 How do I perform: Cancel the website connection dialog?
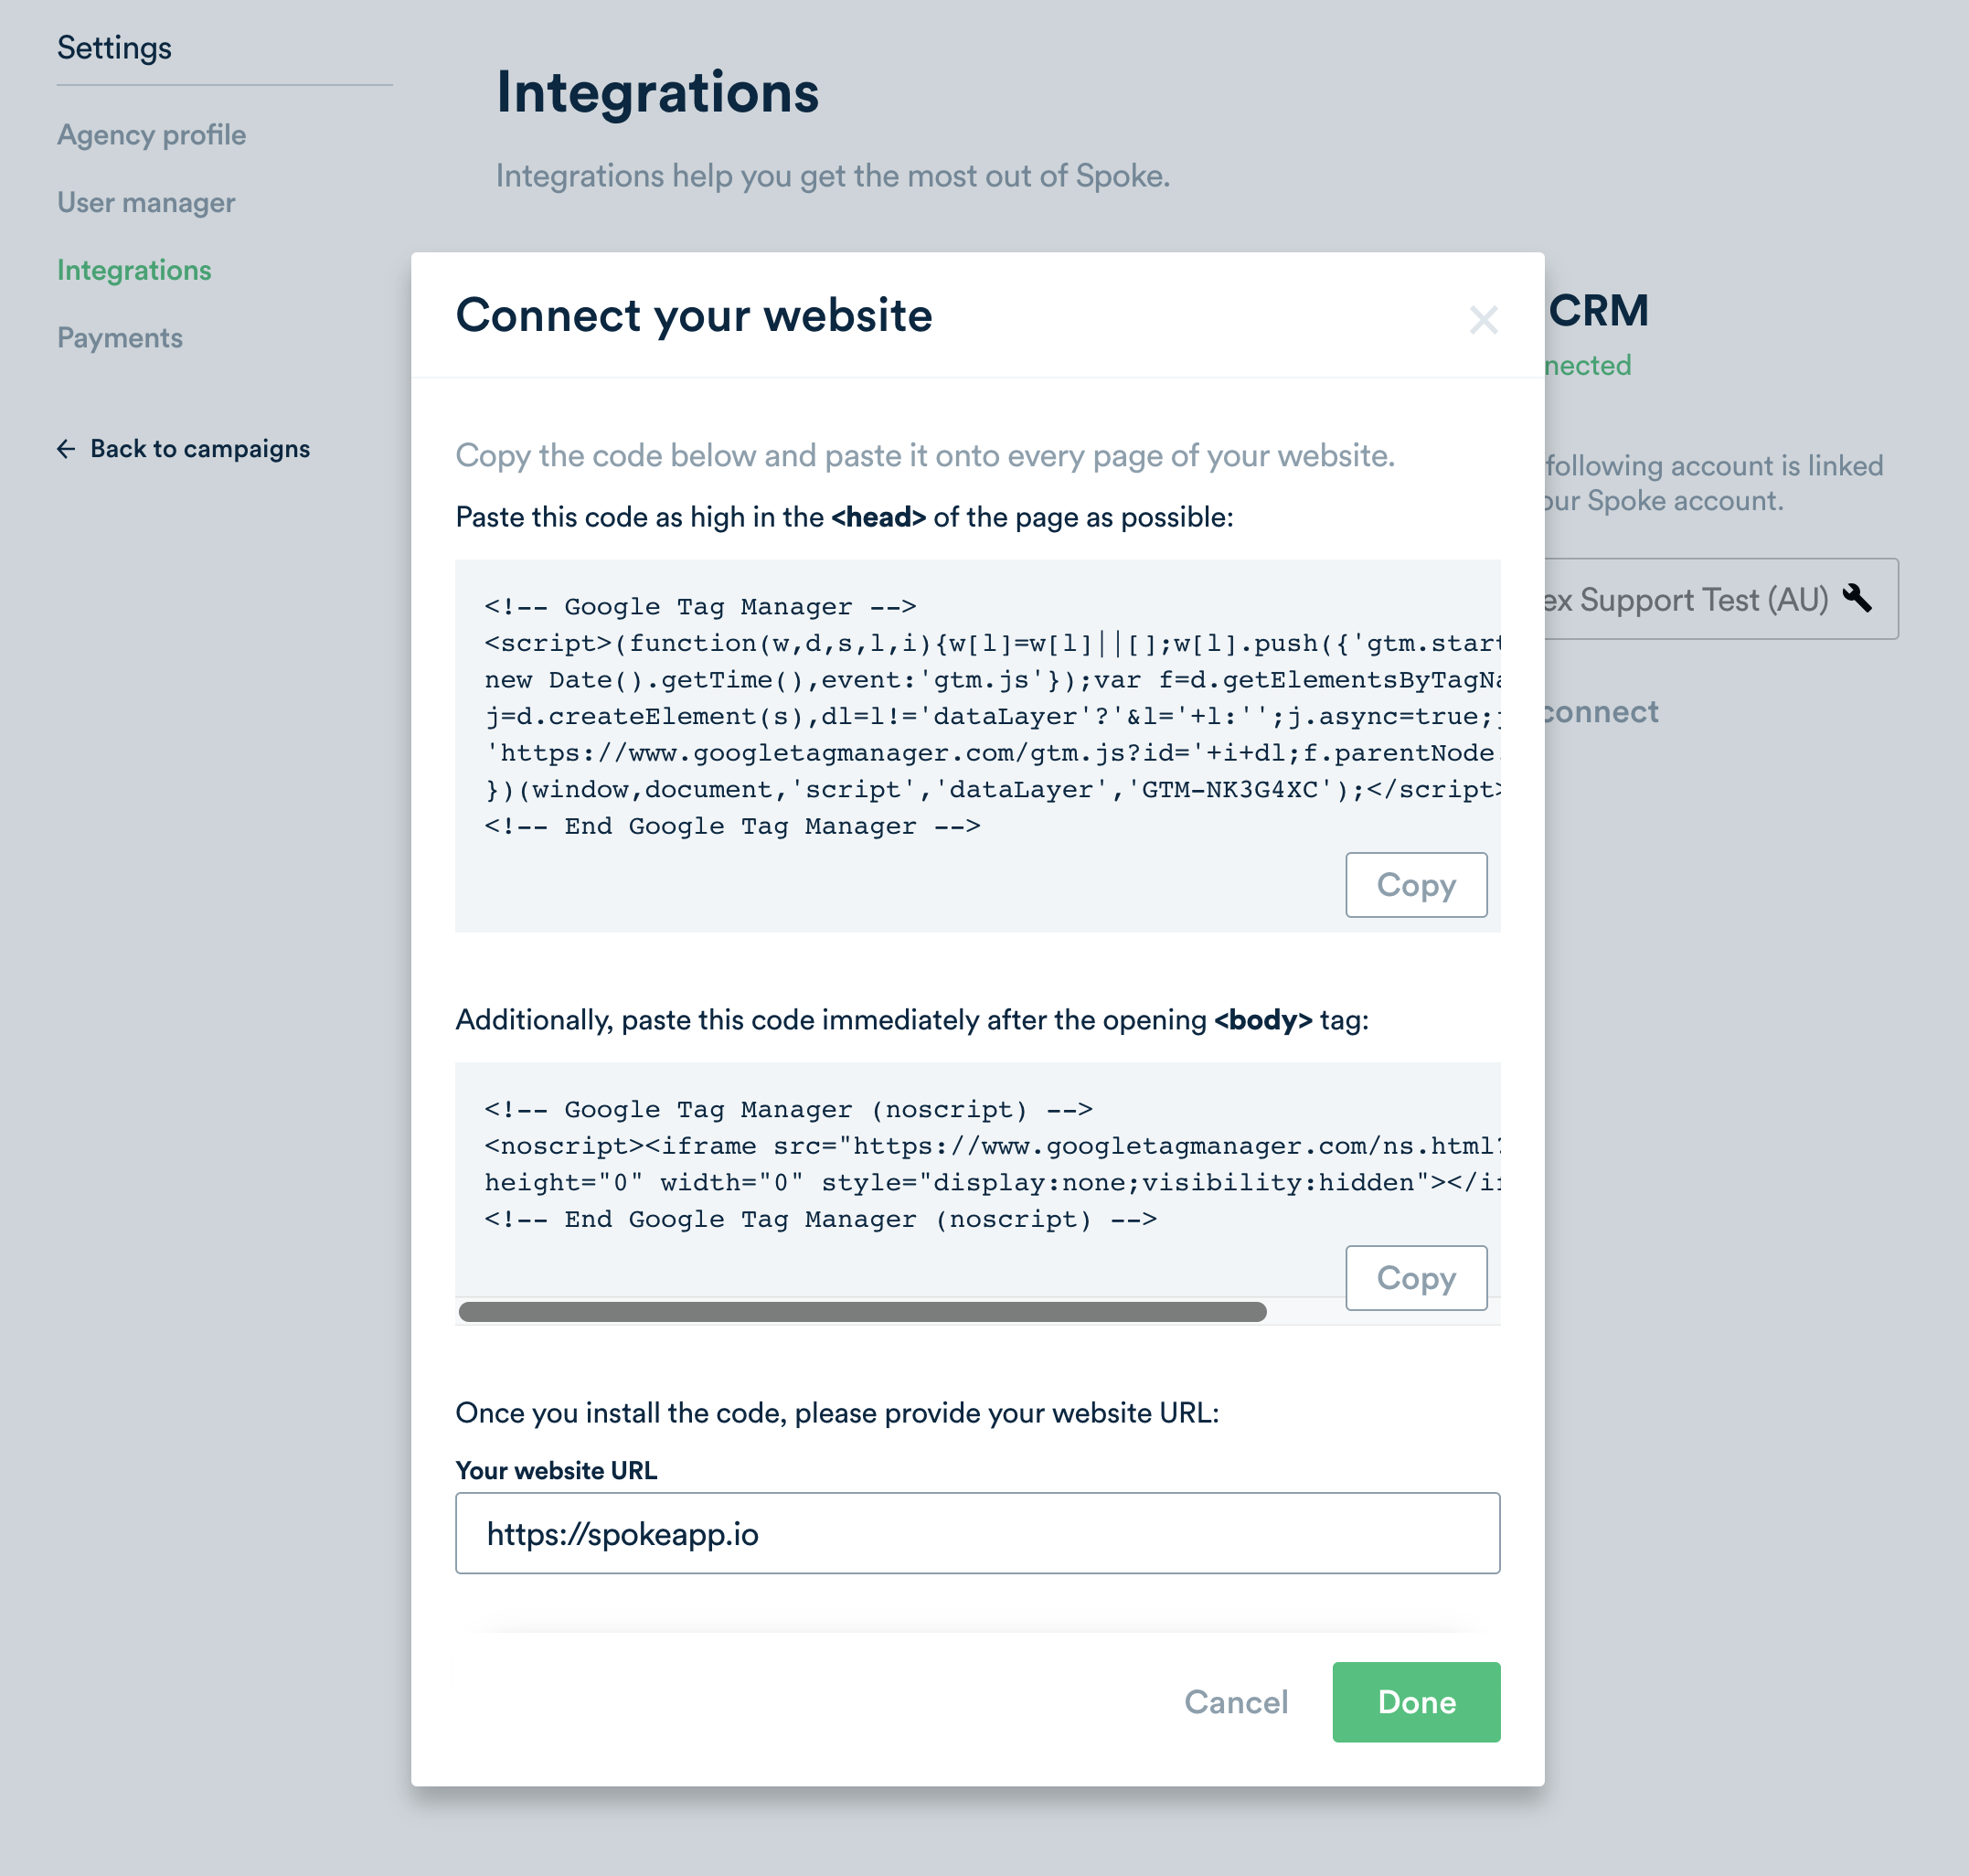1236,1701
